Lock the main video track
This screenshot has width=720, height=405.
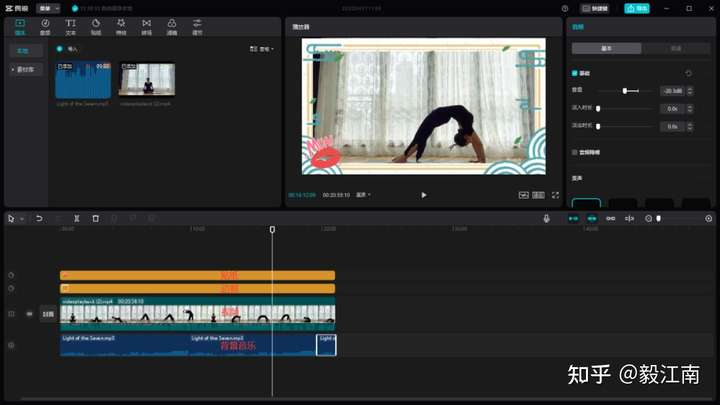(11, 314)
